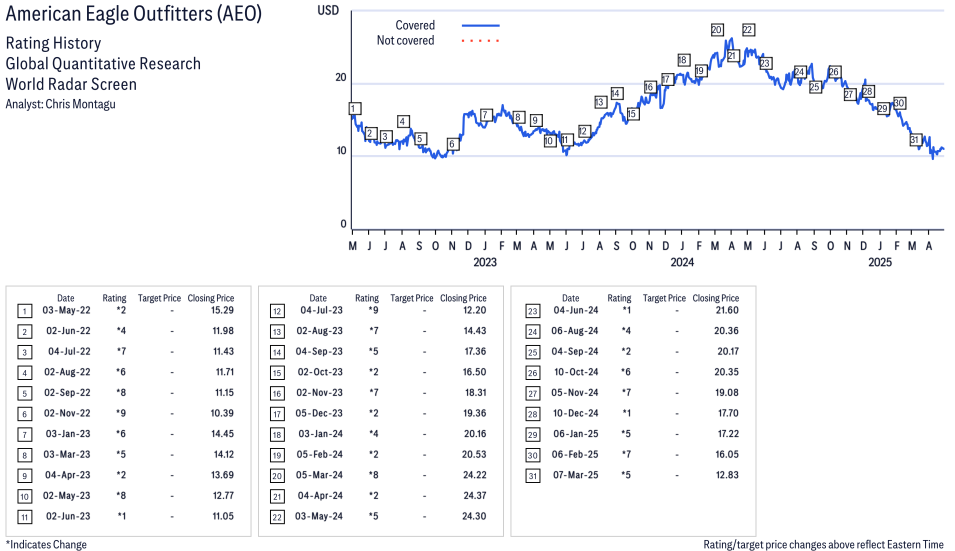Click the 20.16 closing price
Image resolution: width=955 pixels, height=551 pixels.
475,433
